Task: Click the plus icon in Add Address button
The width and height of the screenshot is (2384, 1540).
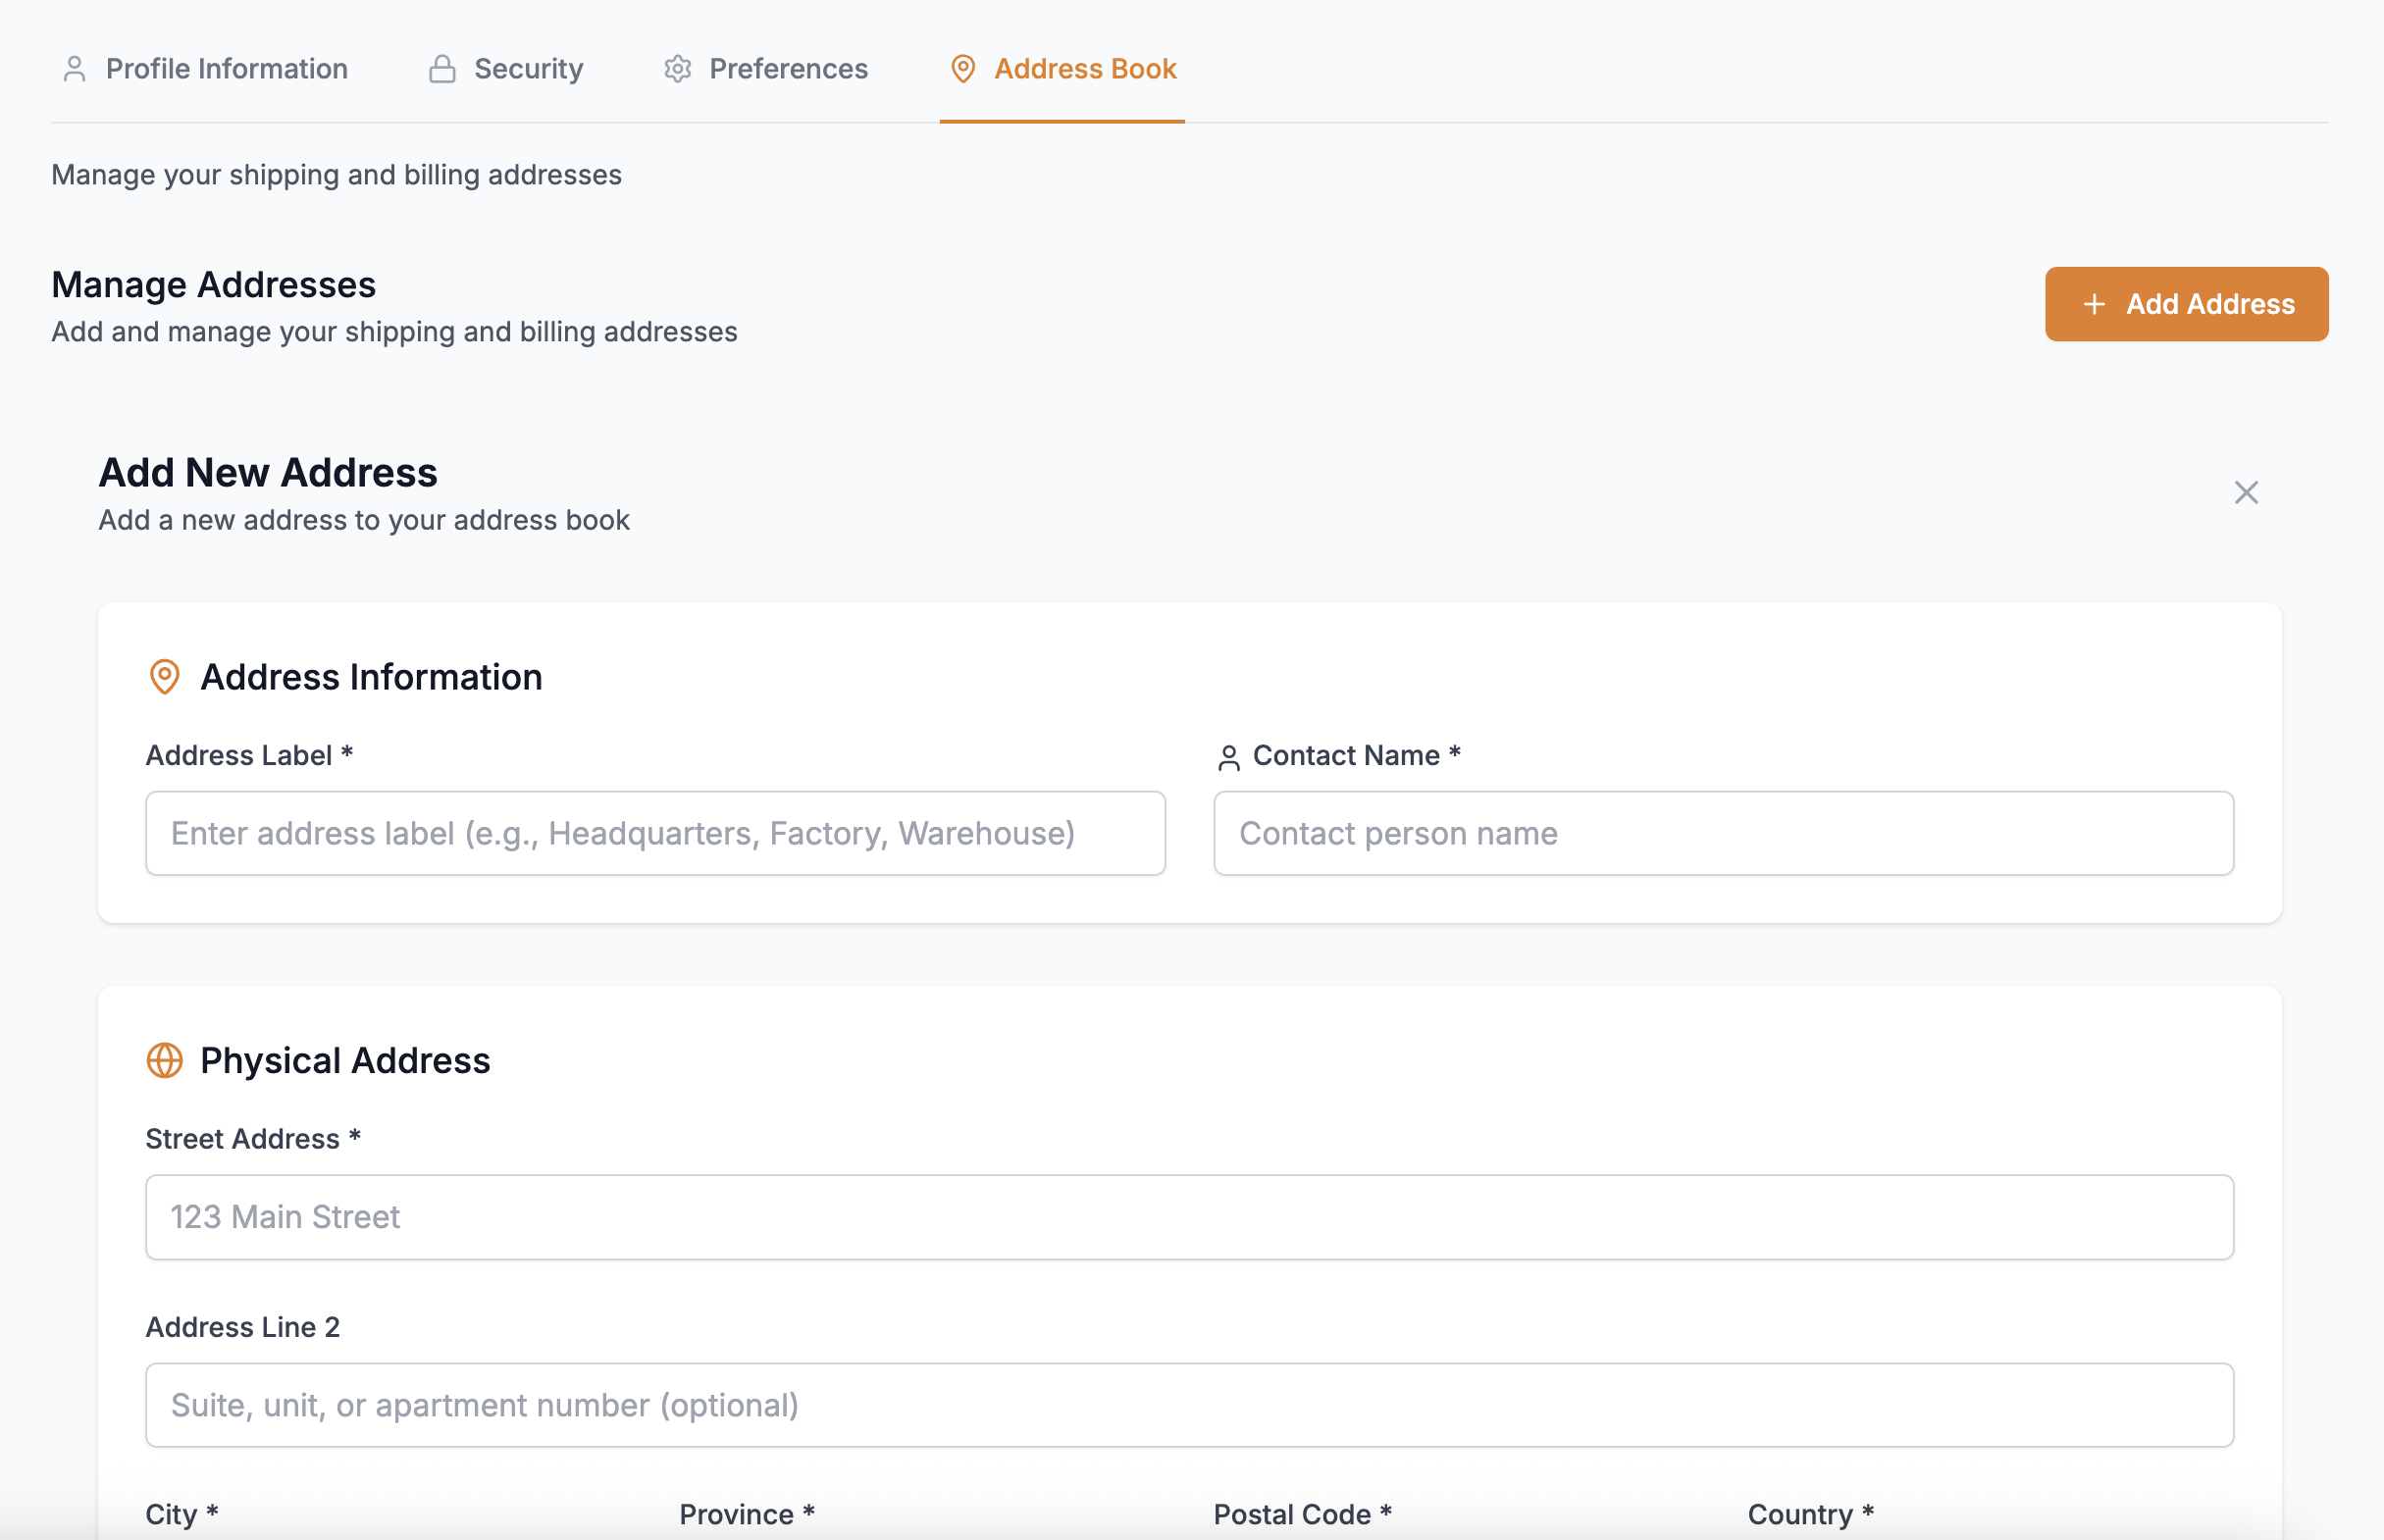Action: 2094,304
